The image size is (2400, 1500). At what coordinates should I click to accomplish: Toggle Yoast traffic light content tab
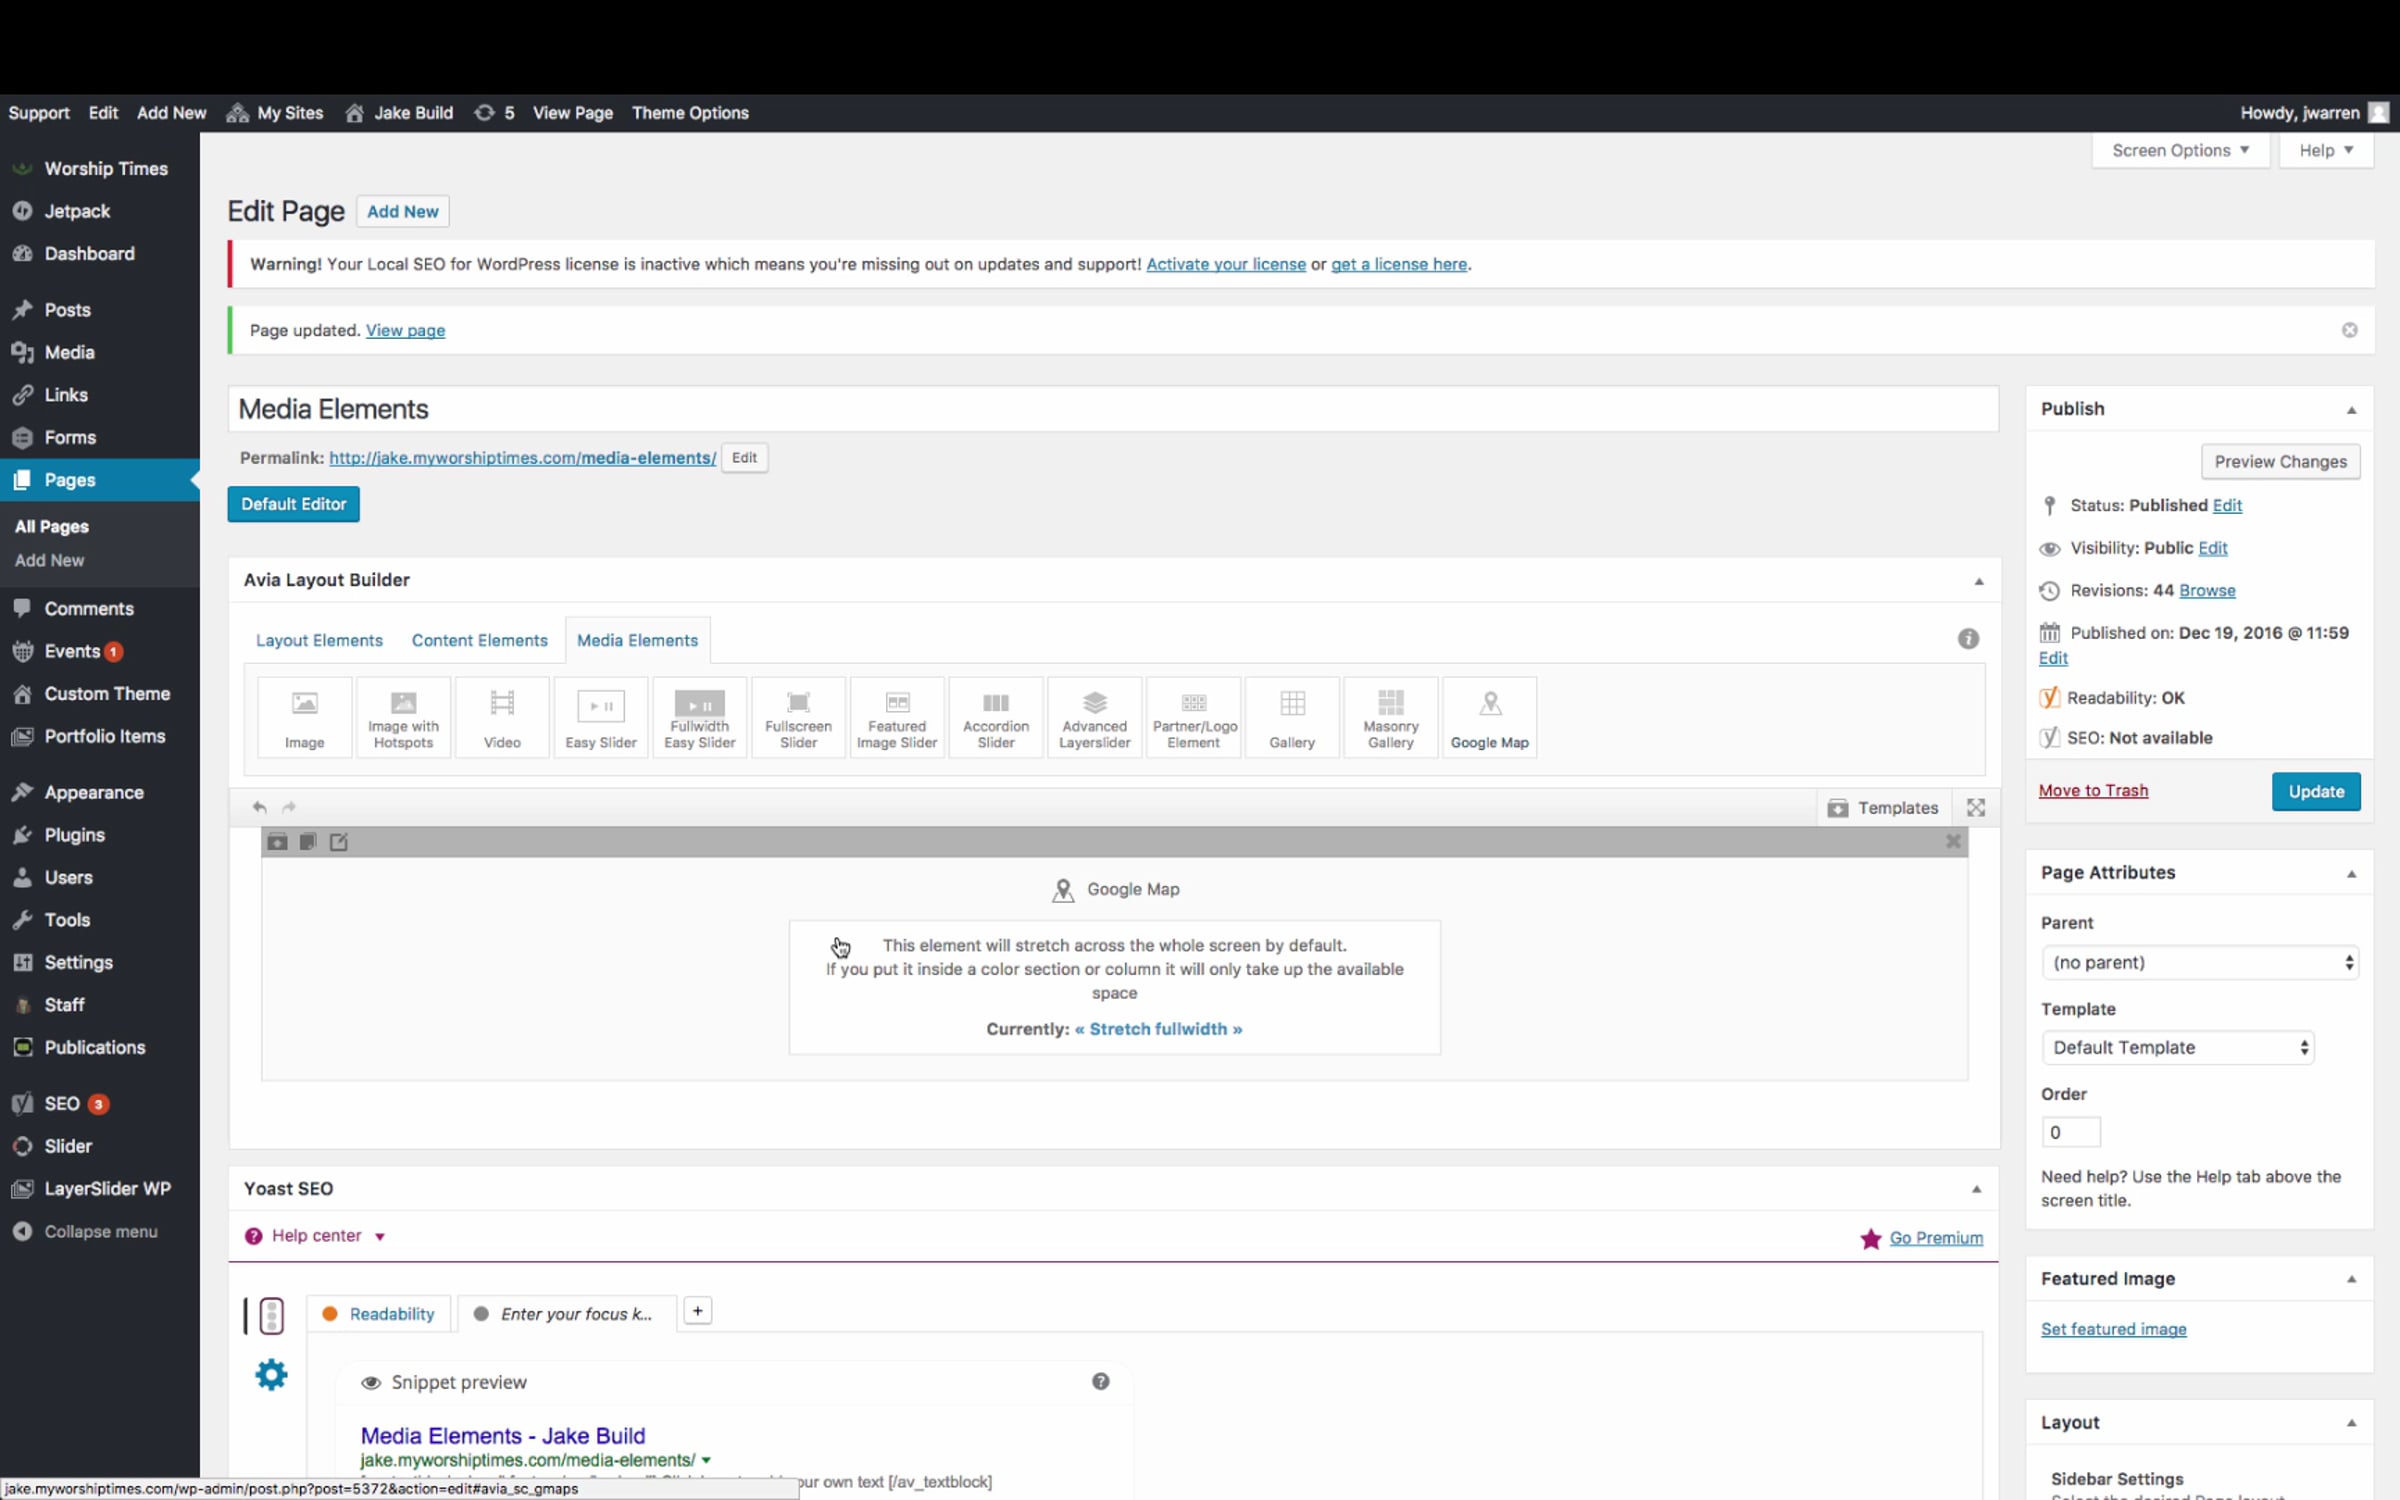click(271, 1315)
